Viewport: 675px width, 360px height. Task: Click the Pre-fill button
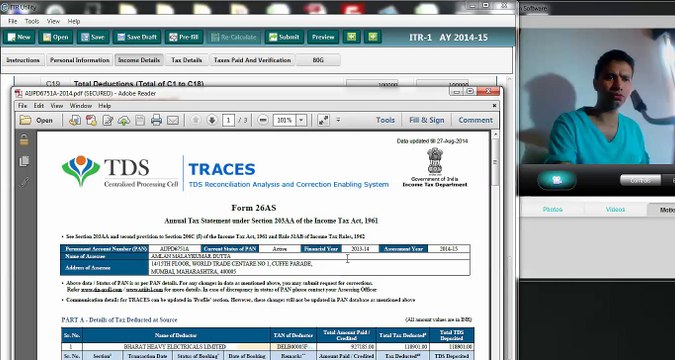point(184,37)
